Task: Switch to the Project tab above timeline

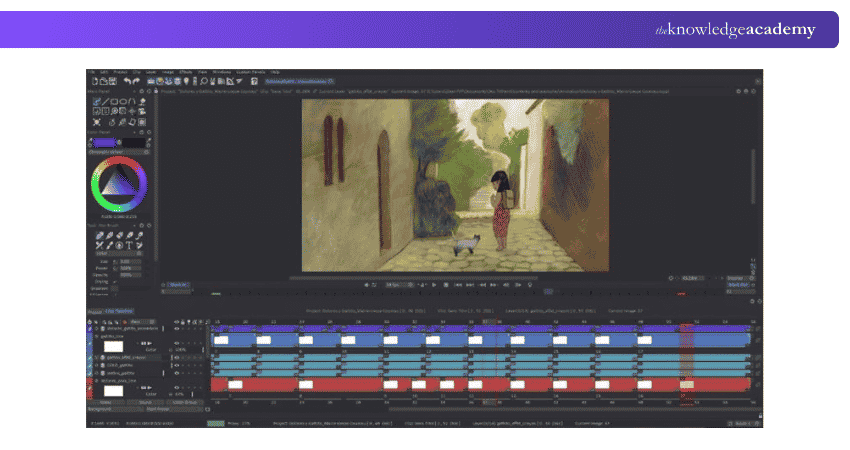Action: pyautogui.click(x=95, y=311)
